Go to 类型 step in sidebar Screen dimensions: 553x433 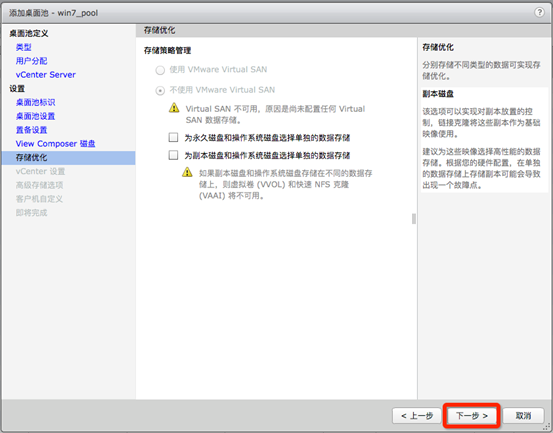tap(24, 47)
